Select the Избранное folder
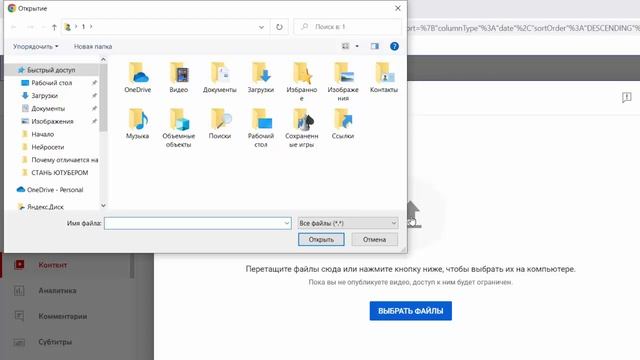640x360 pixels. (x=302, y=82)
